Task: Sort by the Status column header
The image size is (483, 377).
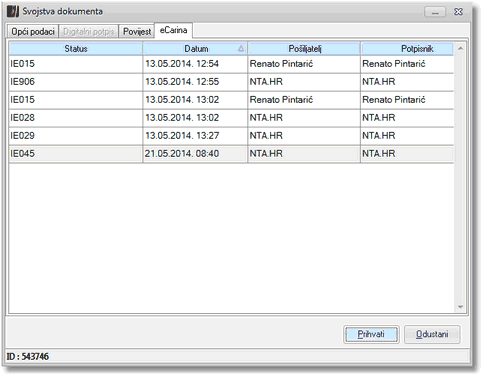Action: click(76, 49)
